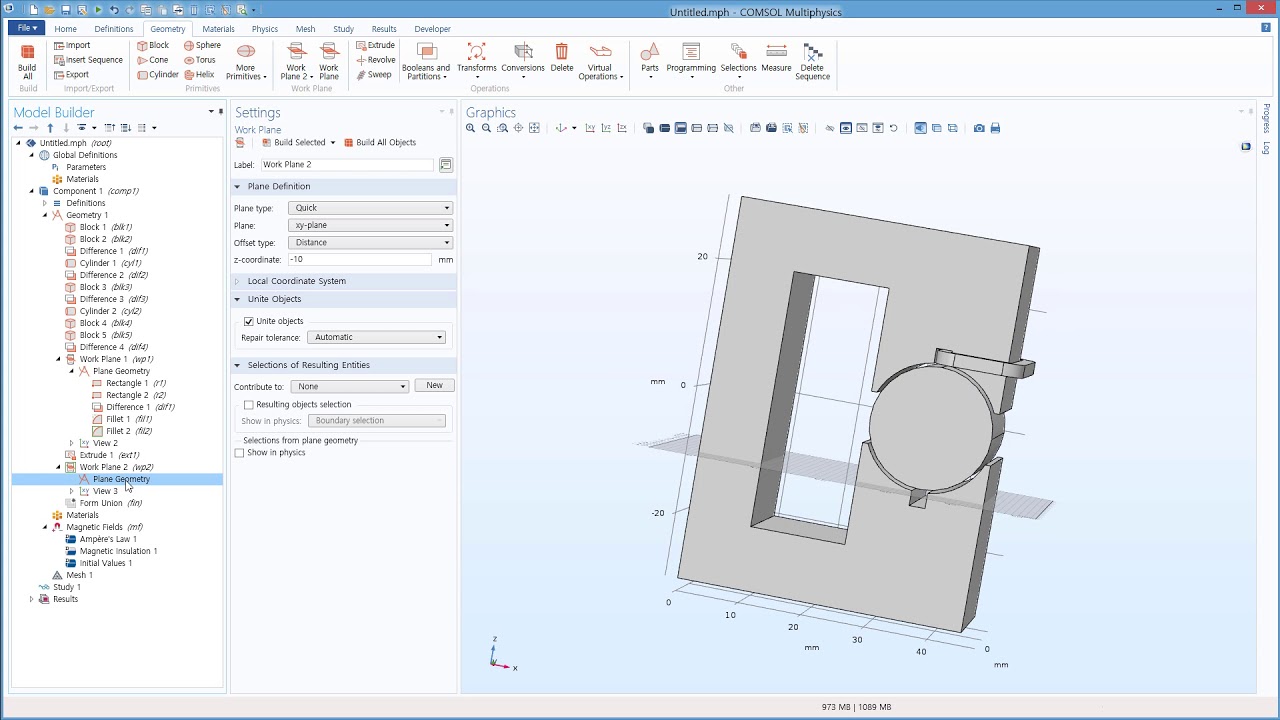1280x720 pixels.
Task: Select the Block primitive tool
Action: pyautogui.click(x=153, y=45)
